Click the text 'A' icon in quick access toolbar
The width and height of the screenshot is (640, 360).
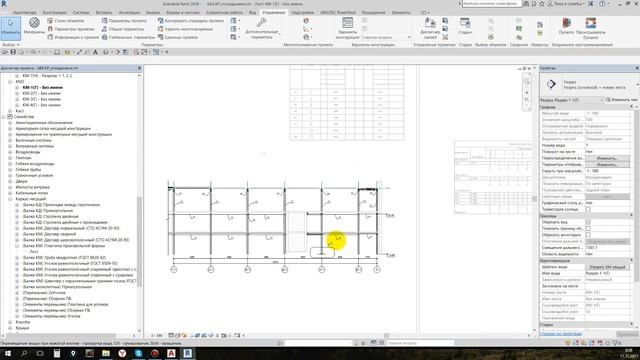pos(95,52)
